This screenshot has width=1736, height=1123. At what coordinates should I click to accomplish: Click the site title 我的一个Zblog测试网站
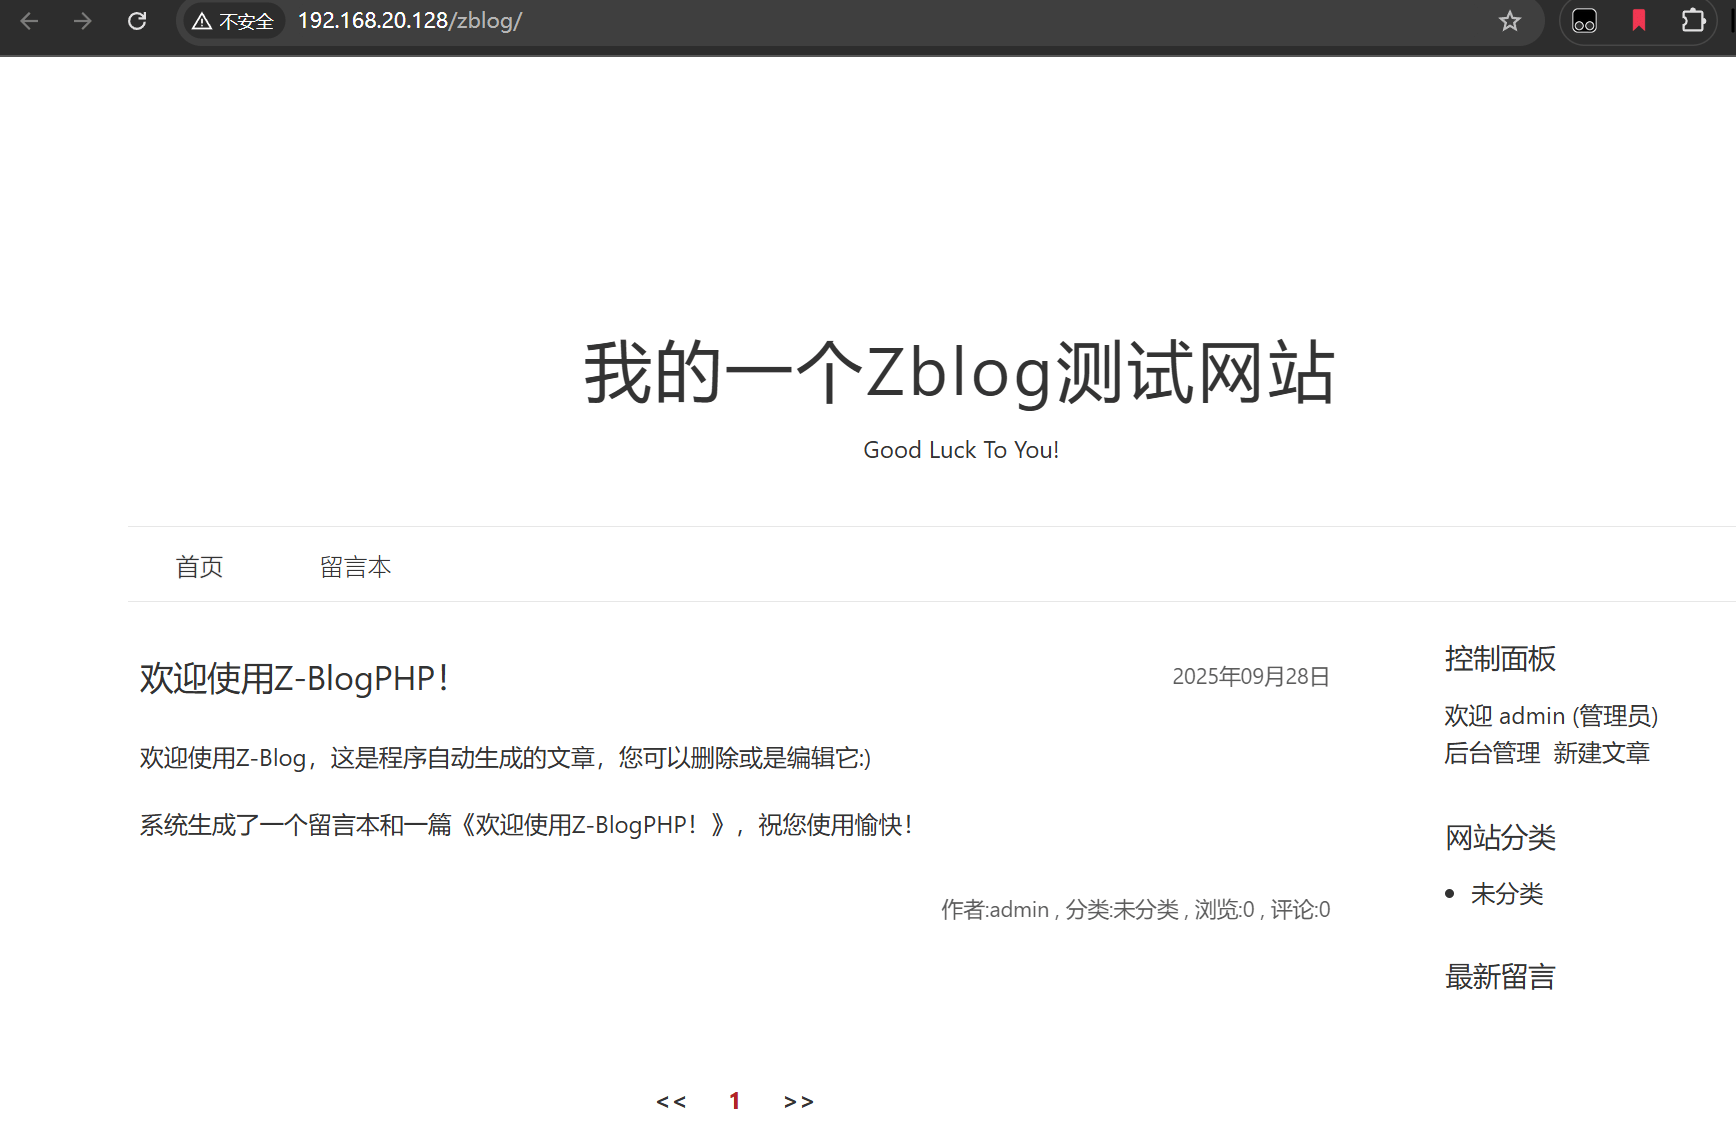[960, 373]
